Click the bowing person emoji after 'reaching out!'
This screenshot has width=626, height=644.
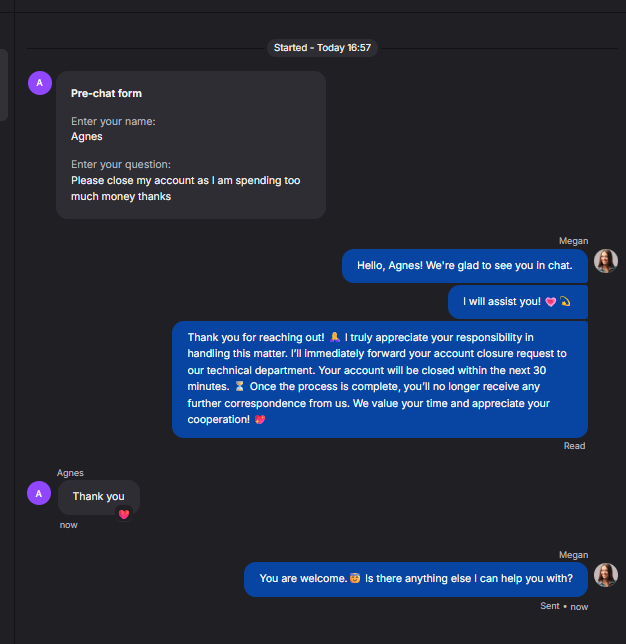point(335,337)
